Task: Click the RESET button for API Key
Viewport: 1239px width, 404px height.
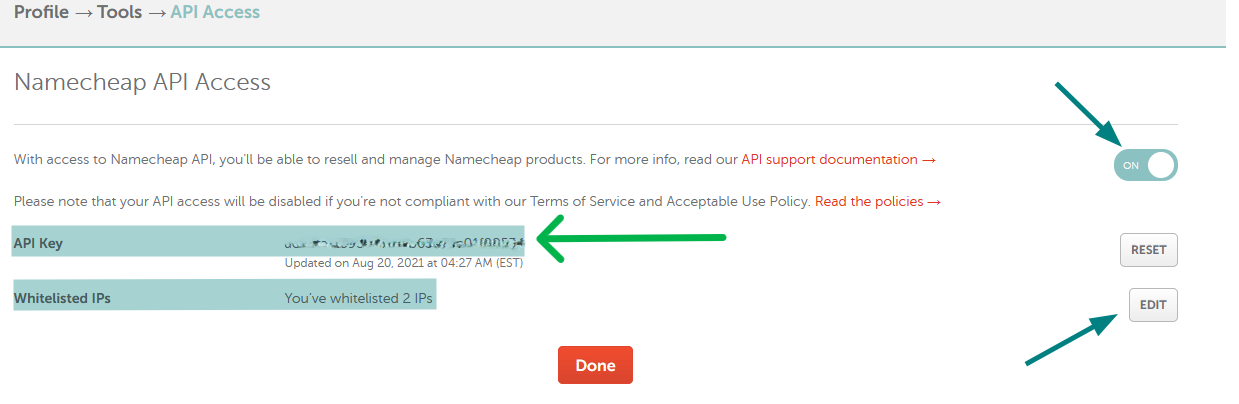Action: coord(1149,250)
